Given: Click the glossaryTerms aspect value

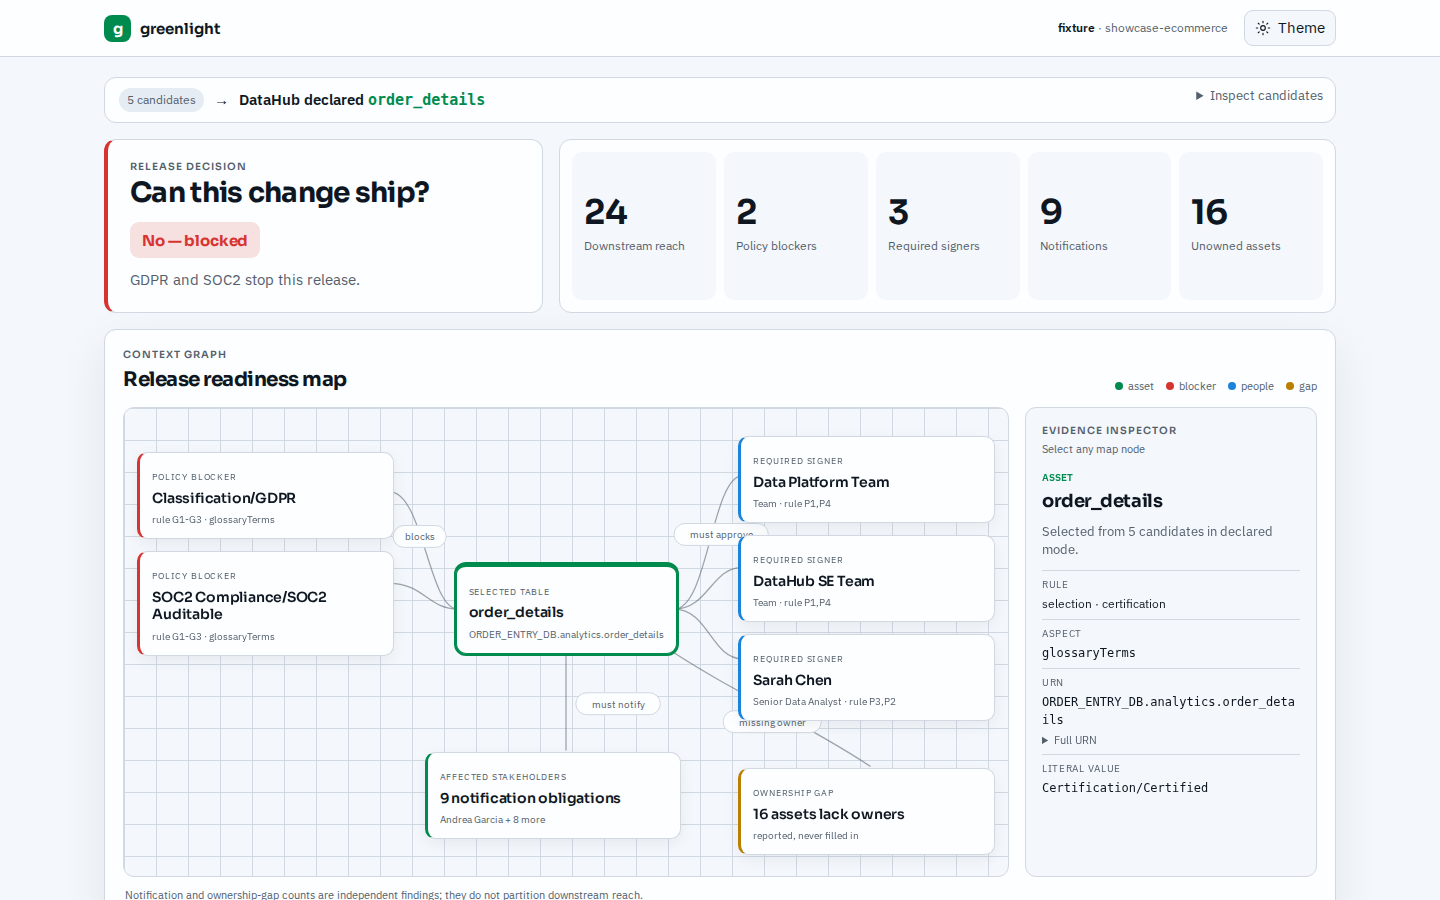Looking at the screenshot, I should click(x=1089, y=653).
